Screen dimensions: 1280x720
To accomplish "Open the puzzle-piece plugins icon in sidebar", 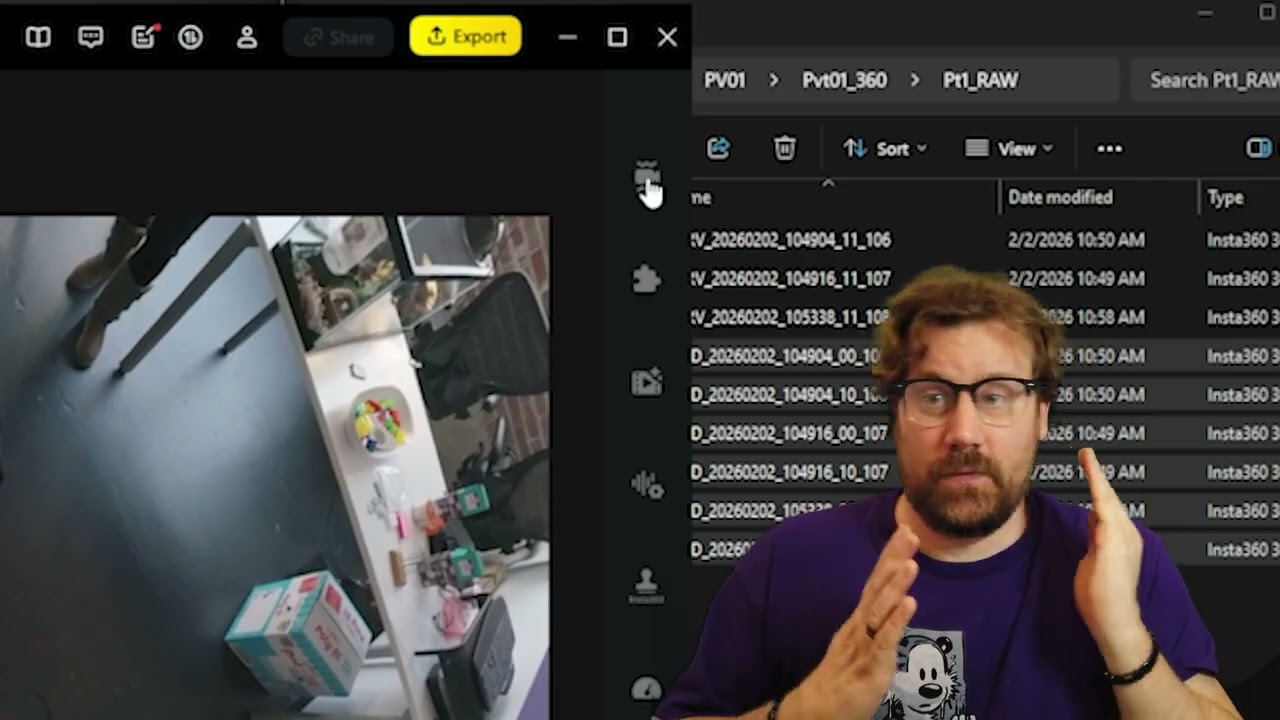I will (647, 278).
